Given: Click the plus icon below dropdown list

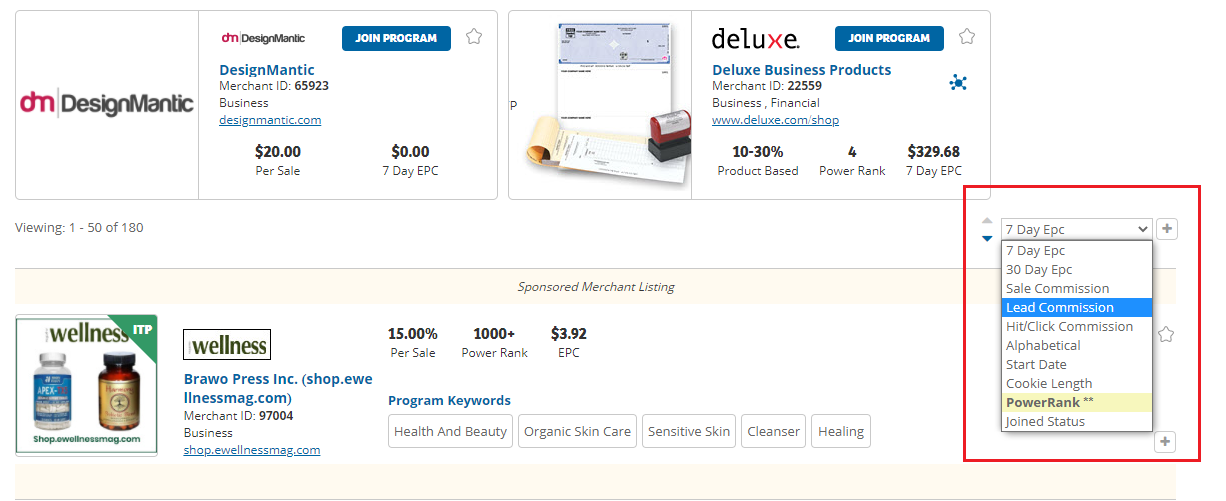Looking at the screenshot, I should [x=1165, y=442].
